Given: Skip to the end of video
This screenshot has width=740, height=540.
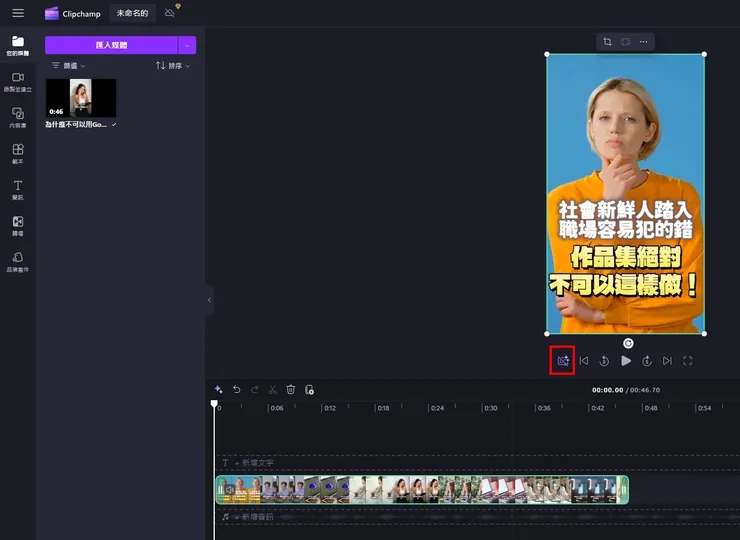Looking at the screenshot, I should [667, 361].
